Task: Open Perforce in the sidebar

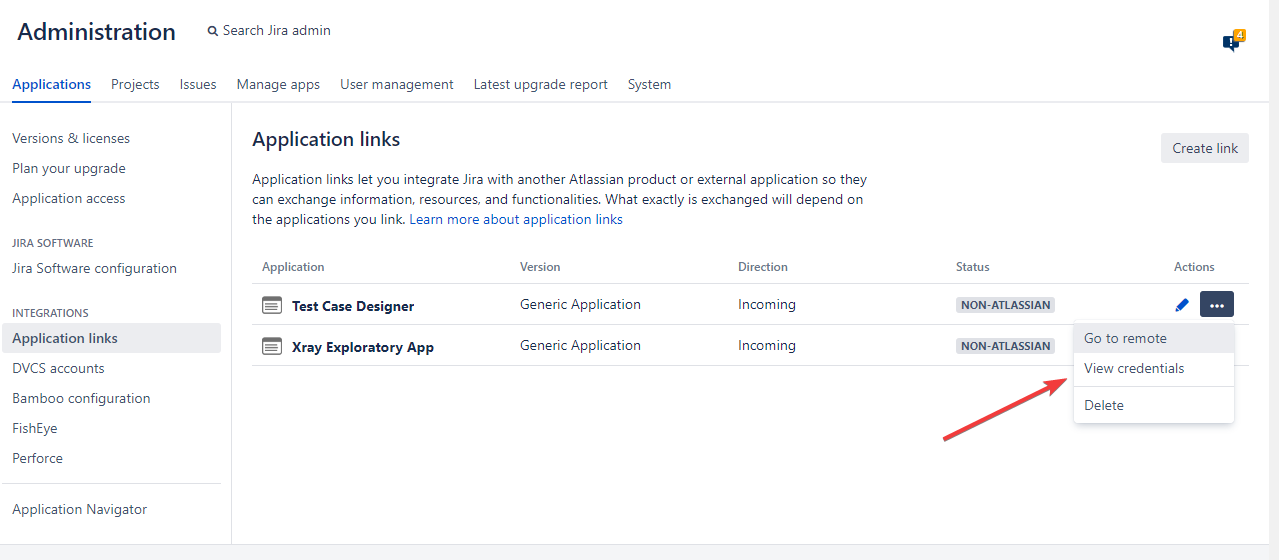Action: click(37, 458)
